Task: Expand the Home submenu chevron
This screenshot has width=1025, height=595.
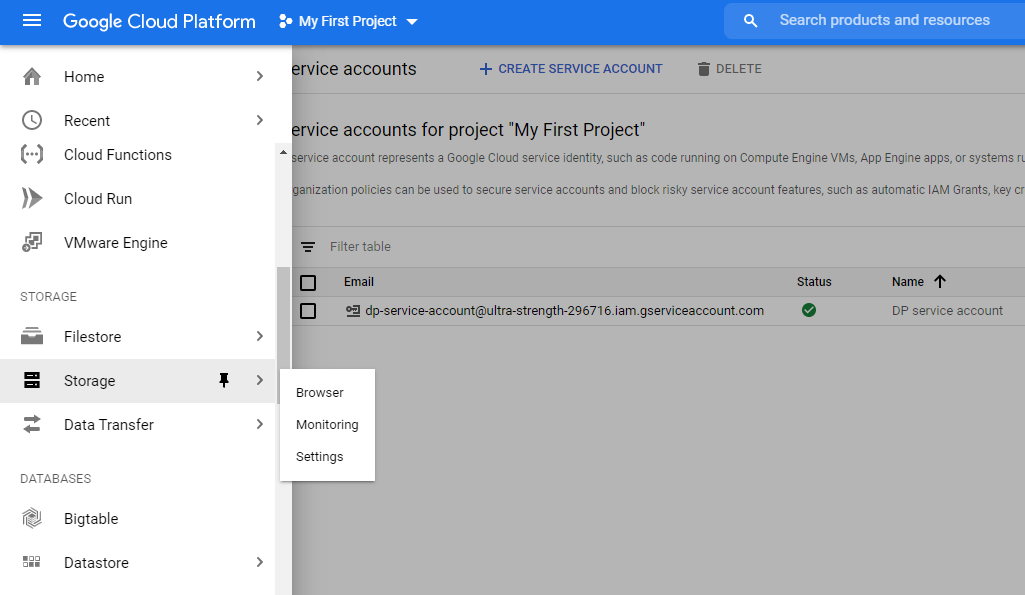Action: [x=260, y=76]
